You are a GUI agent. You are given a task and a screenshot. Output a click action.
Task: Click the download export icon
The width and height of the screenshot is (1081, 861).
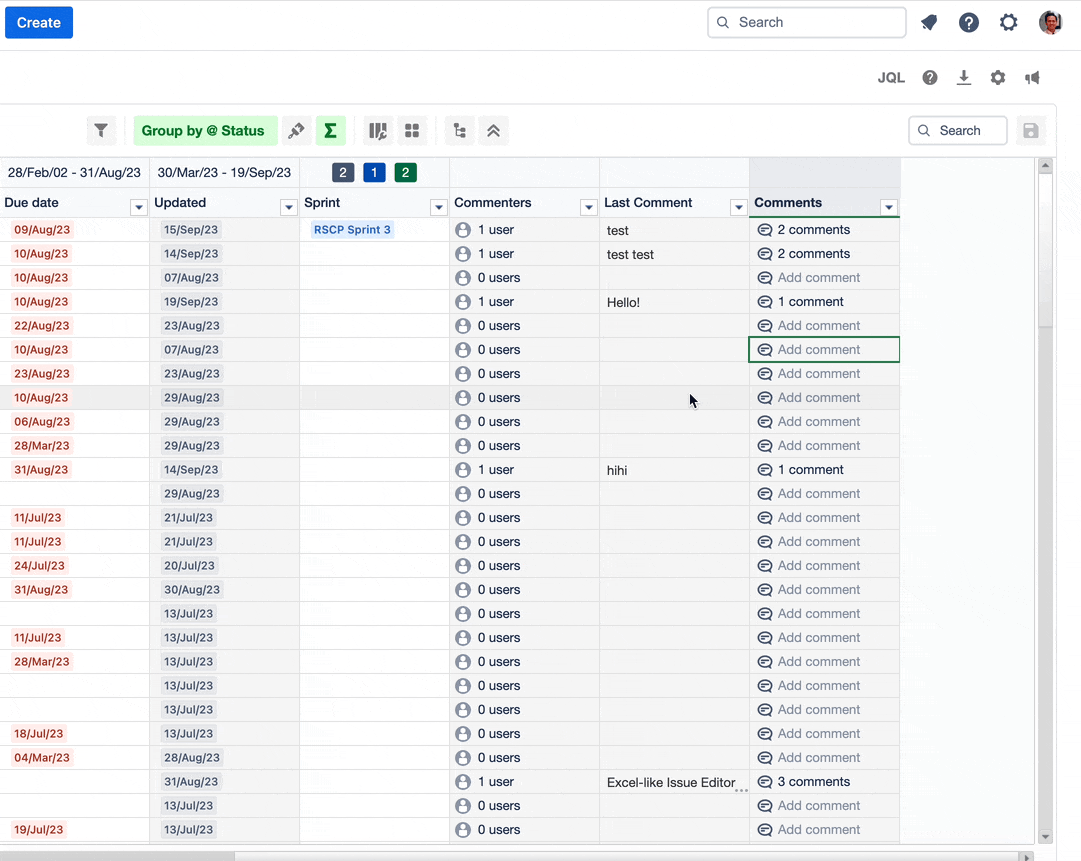pos(964,78)
